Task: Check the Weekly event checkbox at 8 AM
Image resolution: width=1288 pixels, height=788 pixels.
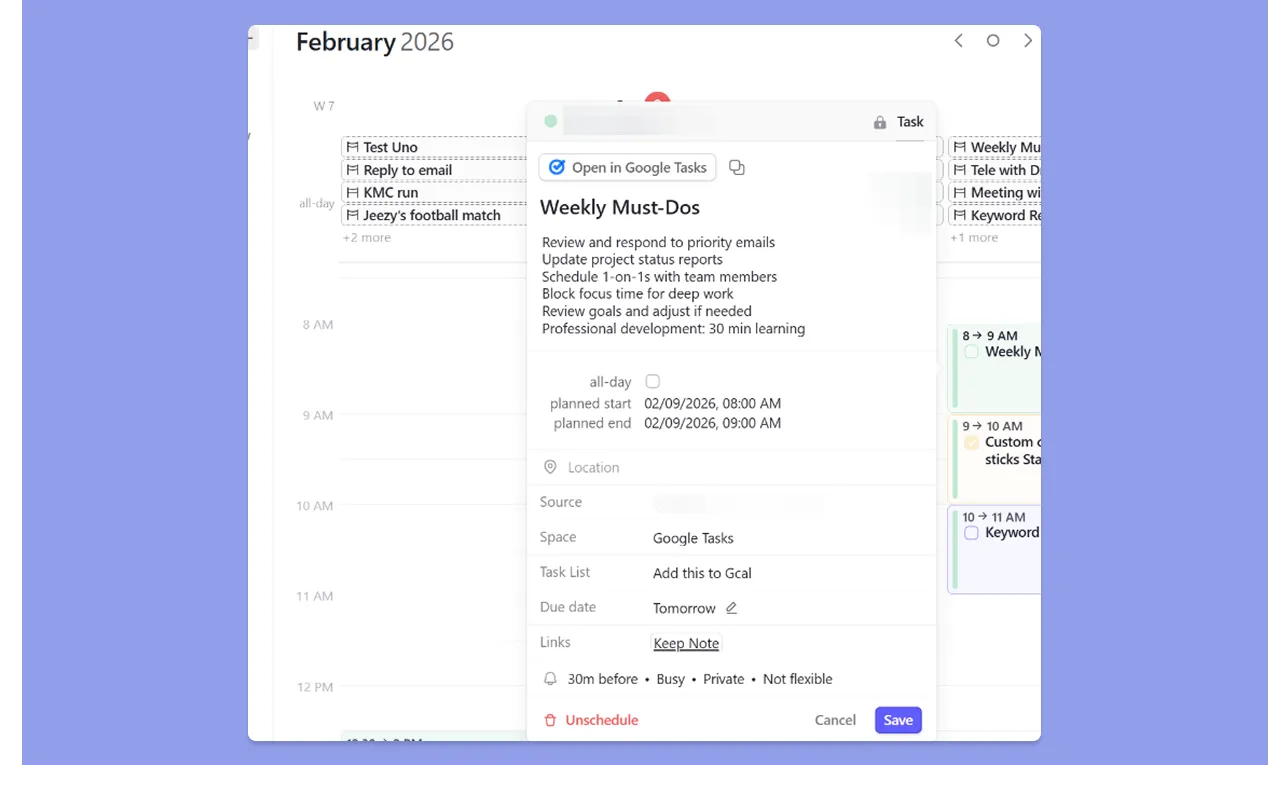Action: click(971, 351)
